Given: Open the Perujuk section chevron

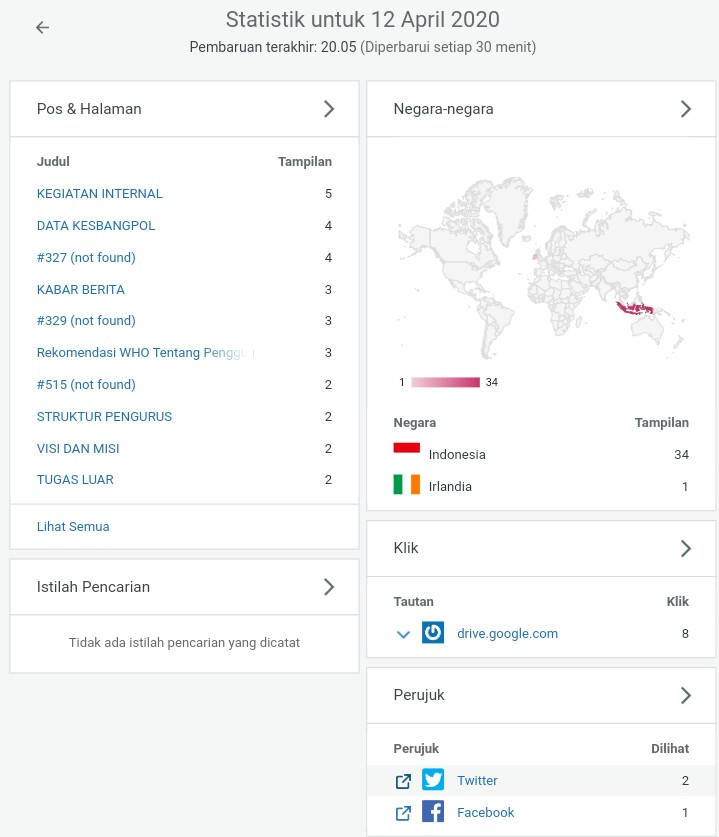Looking at the screenshot, I should point(686,695).
